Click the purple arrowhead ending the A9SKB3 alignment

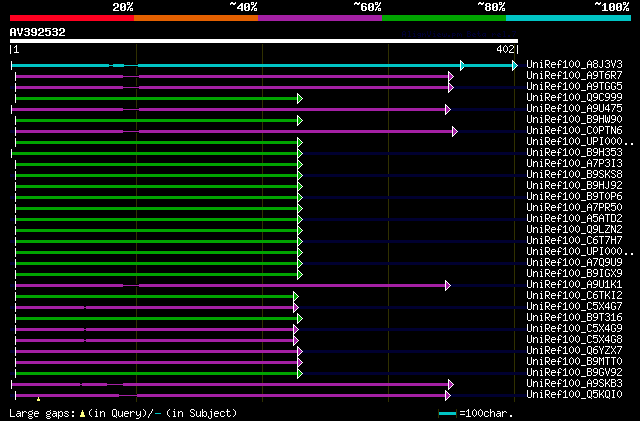(x=451, y=385)
